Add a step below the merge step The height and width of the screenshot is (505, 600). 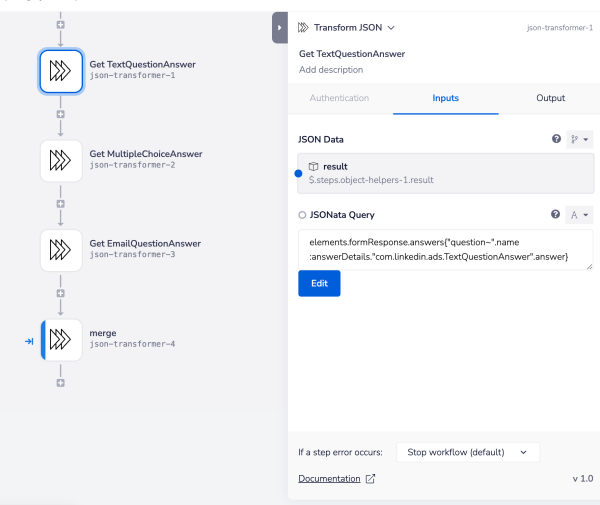61,382
